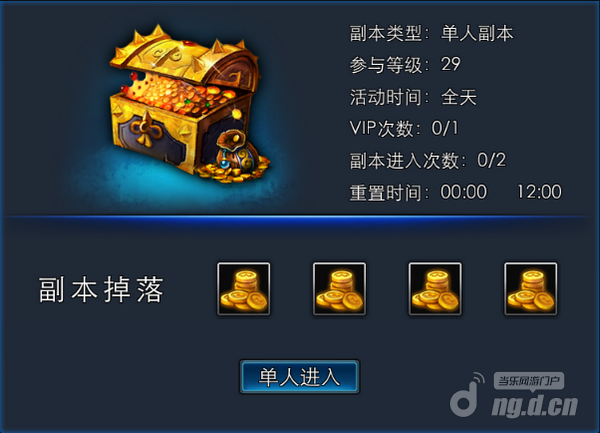600x433 pixels.
Task: Click the VIP次数 0/1 counter
Action: [x=404, y=128]
